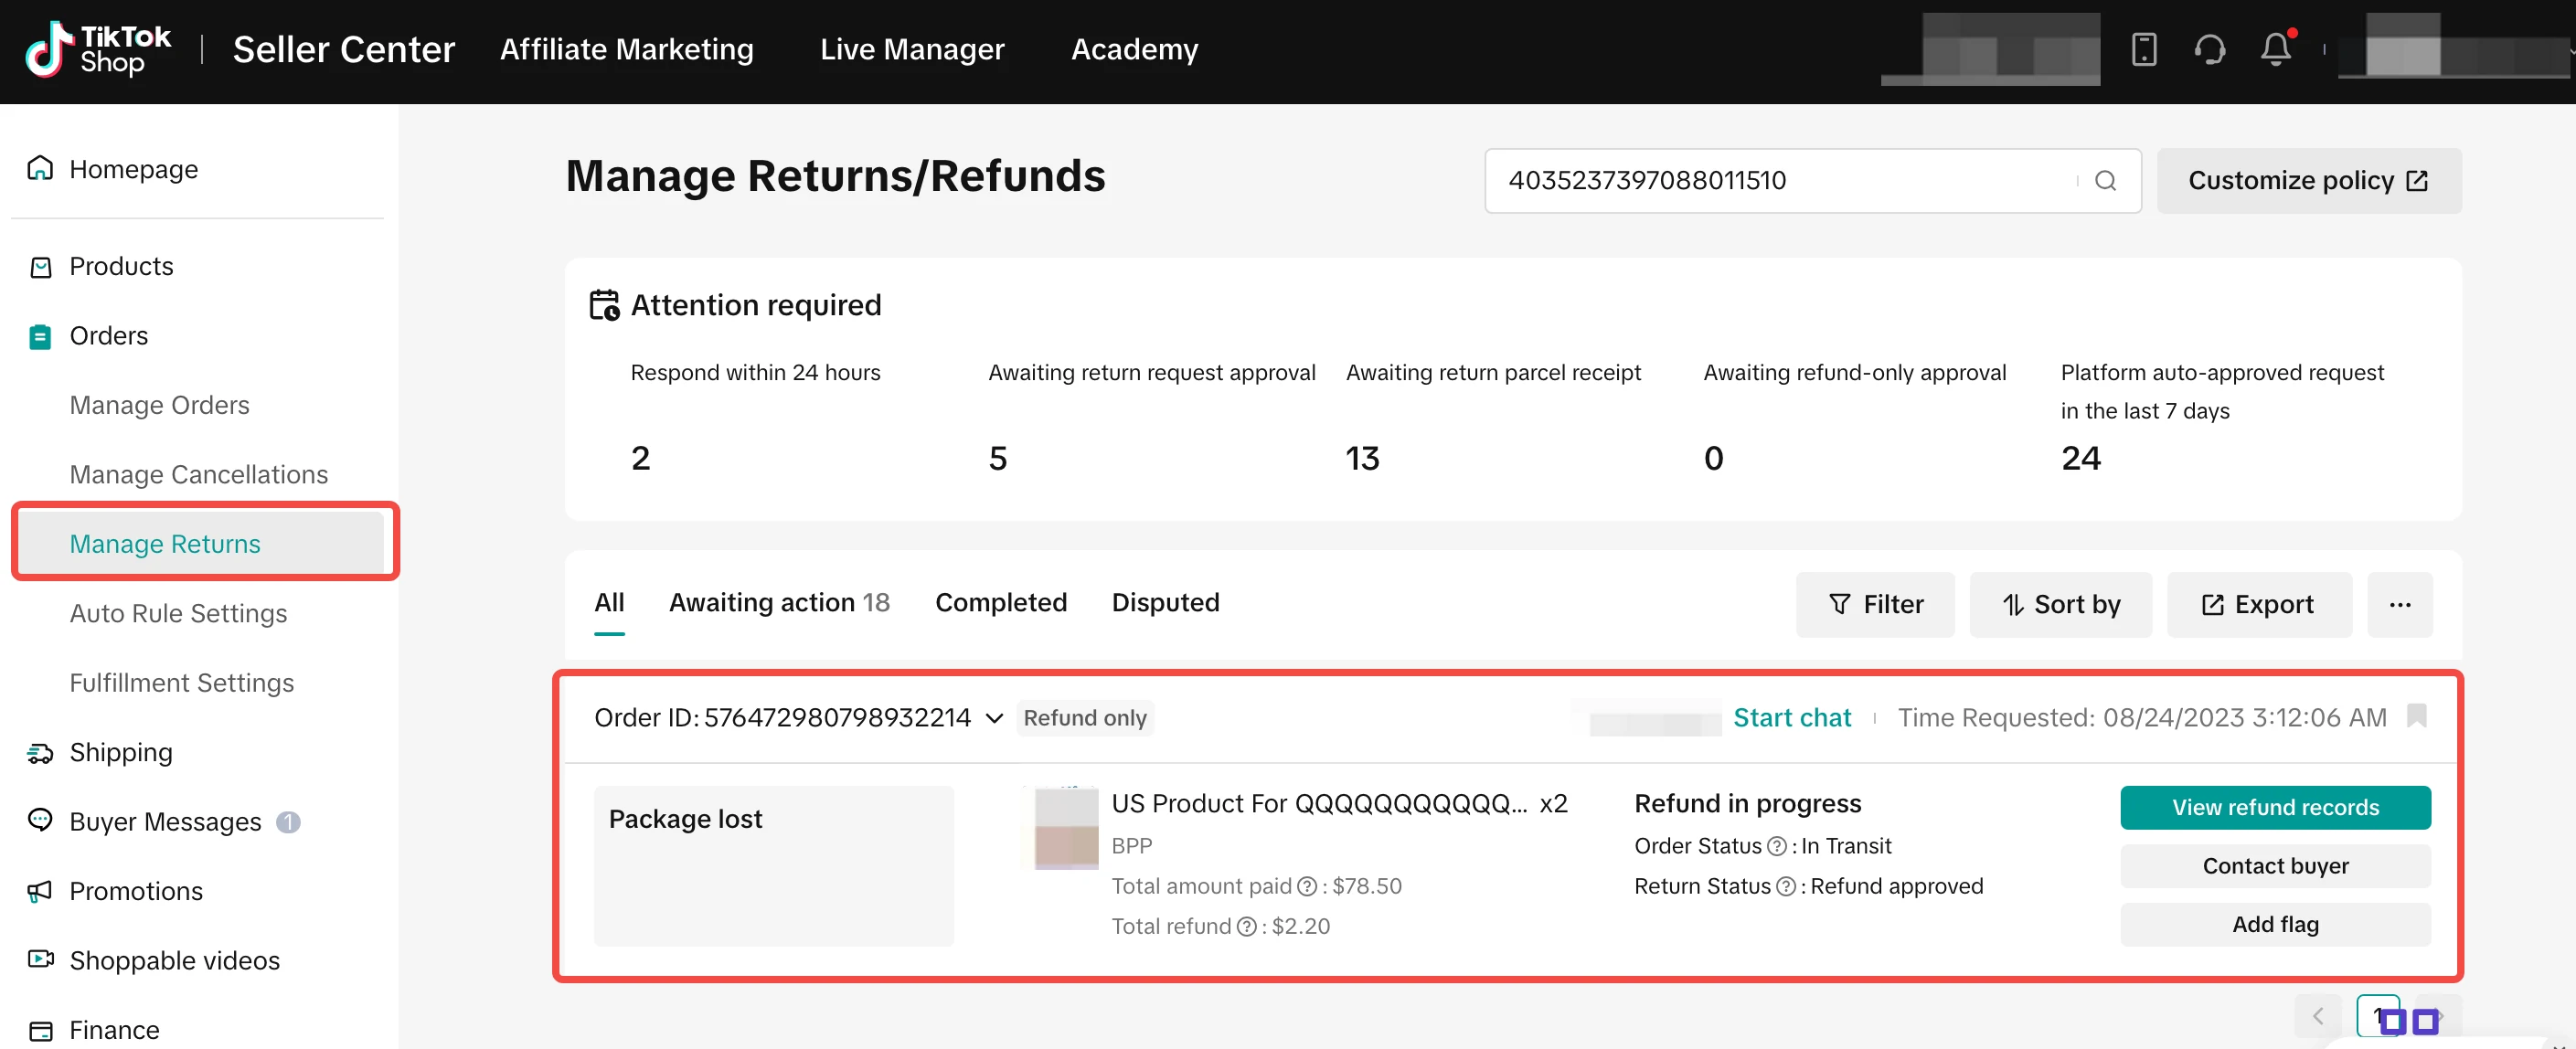Click the Start chat link
The height and width of the screenshot is (1049, 2576).
coord(1792,718)
